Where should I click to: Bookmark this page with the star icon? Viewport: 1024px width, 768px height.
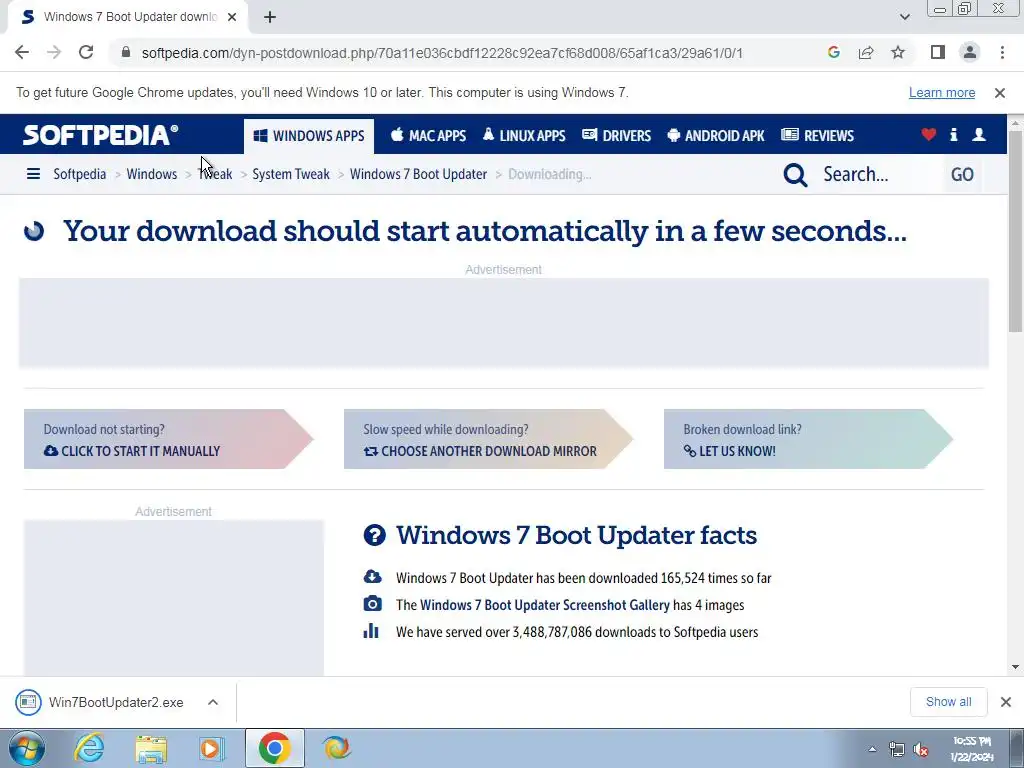[898, 52]
